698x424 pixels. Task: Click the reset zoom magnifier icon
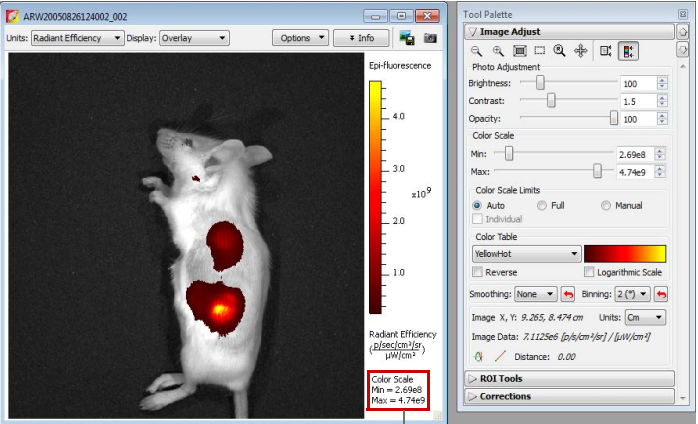(559, 51)
